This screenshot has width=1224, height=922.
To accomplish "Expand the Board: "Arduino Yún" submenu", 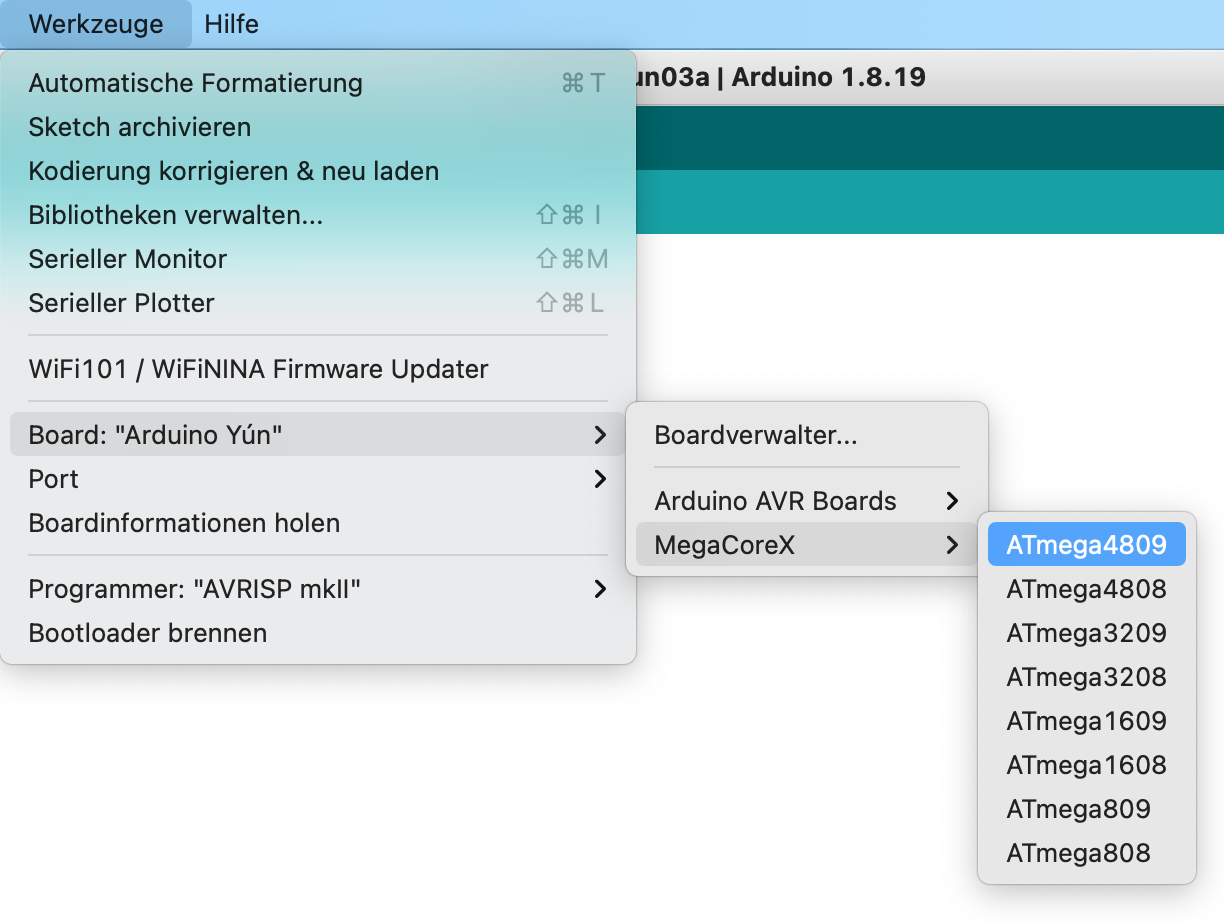I will point(318,435).
